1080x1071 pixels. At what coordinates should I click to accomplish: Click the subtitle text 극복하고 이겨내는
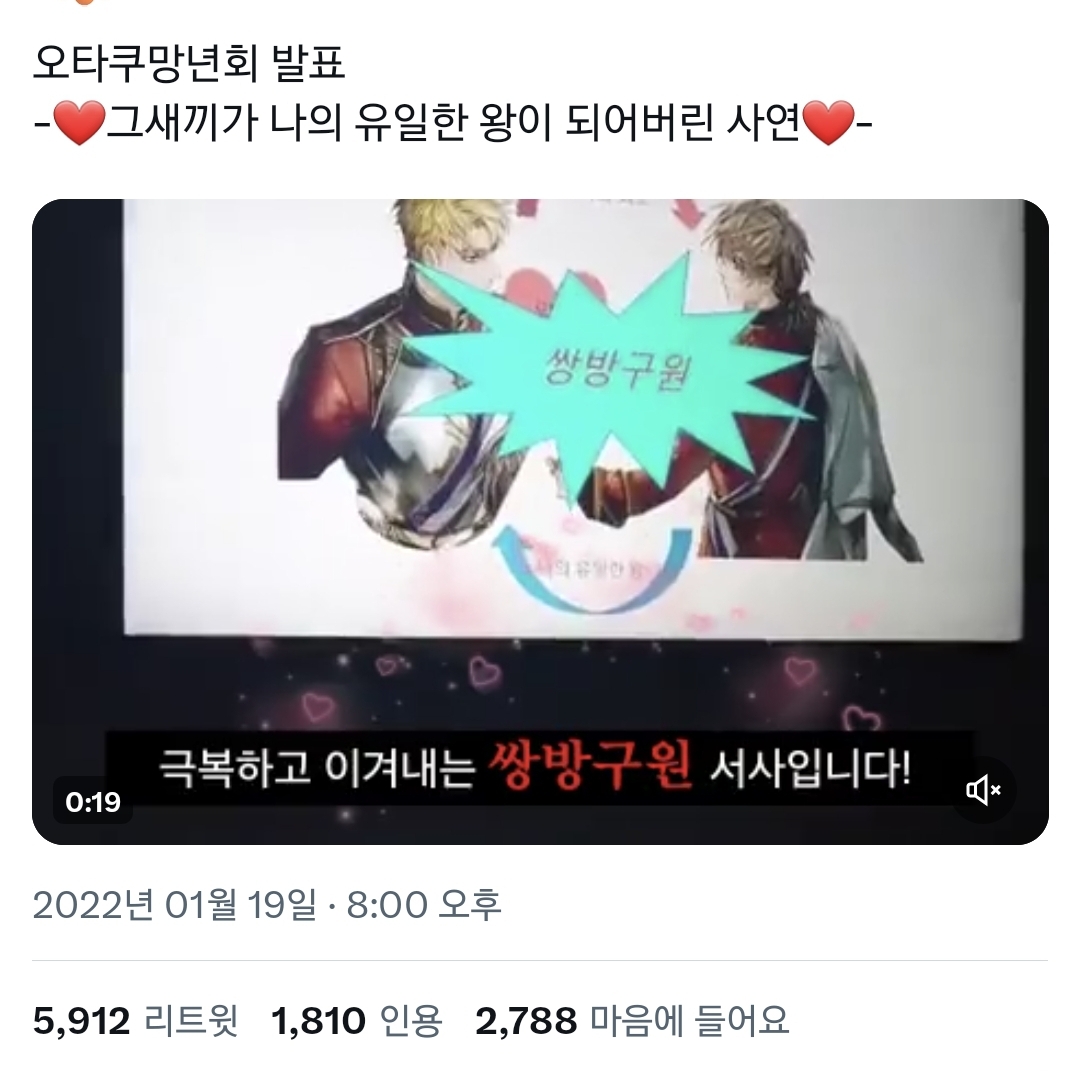pos(318,767)
